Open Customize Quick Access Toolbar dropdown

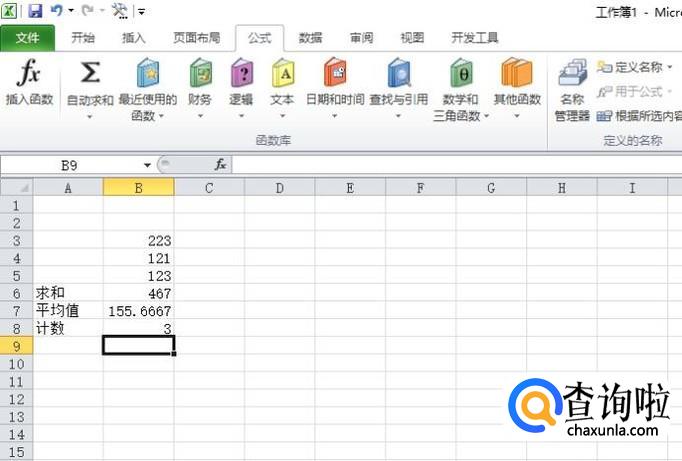pos(141,11)
